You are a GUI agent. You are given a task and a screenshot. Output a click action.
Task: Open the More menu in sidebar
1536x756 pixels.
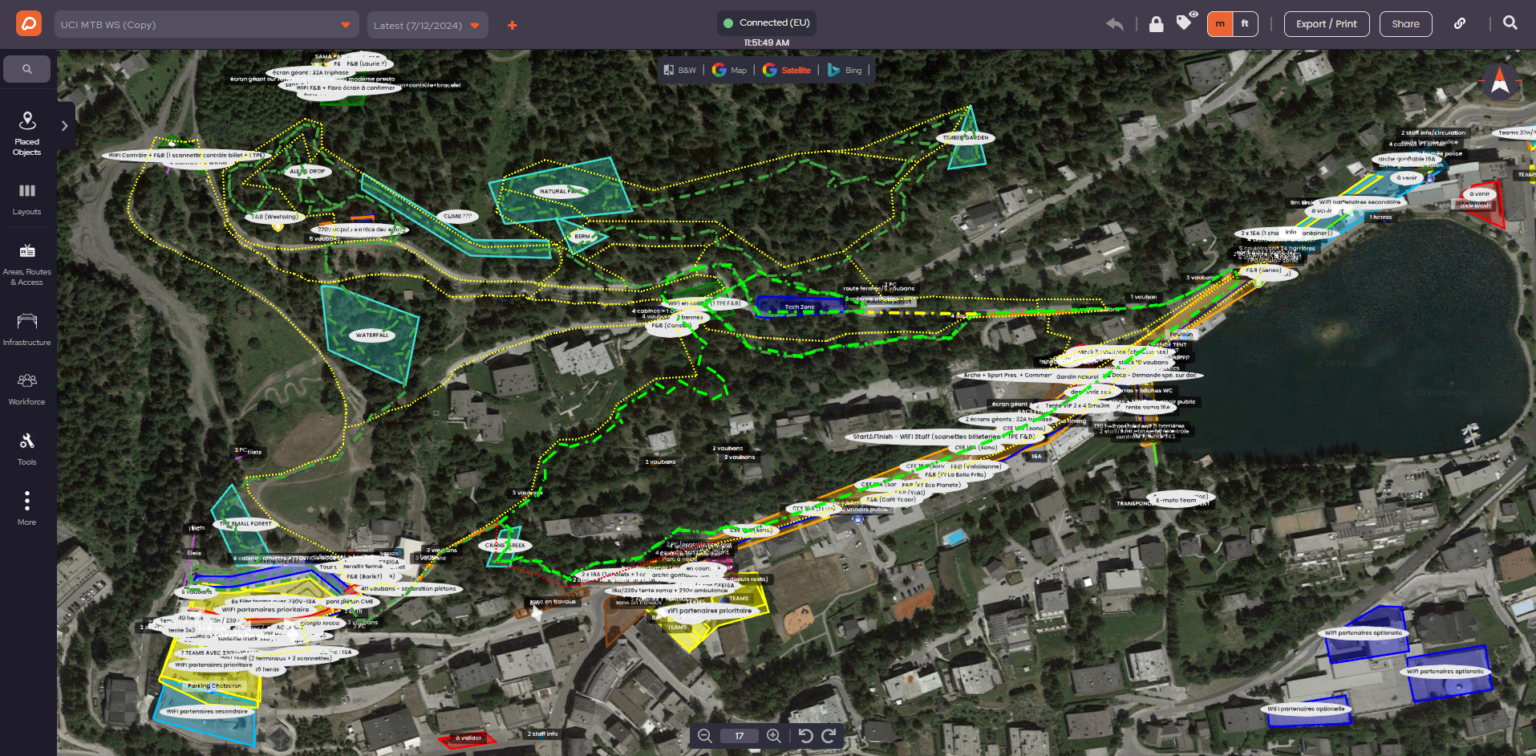(27, 509)
